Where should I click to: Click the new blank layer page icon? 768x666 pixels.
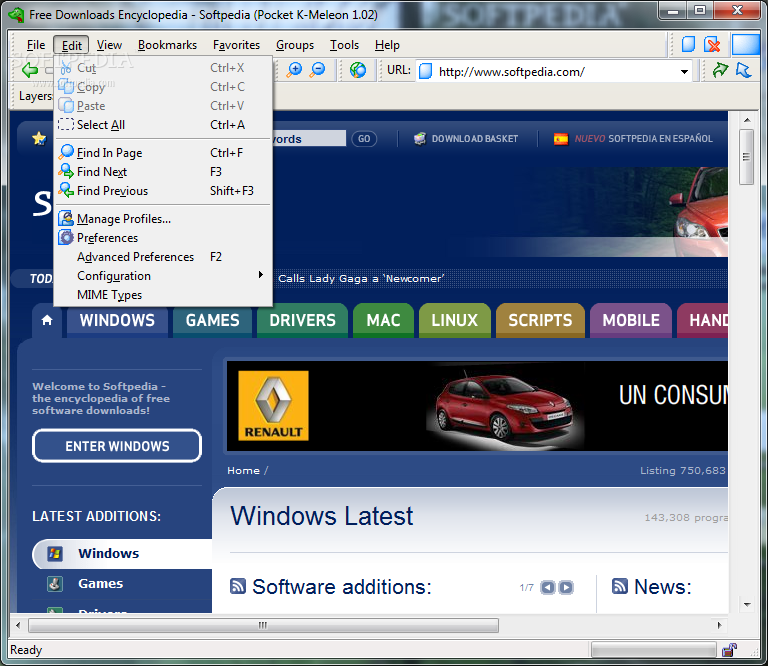688,45
